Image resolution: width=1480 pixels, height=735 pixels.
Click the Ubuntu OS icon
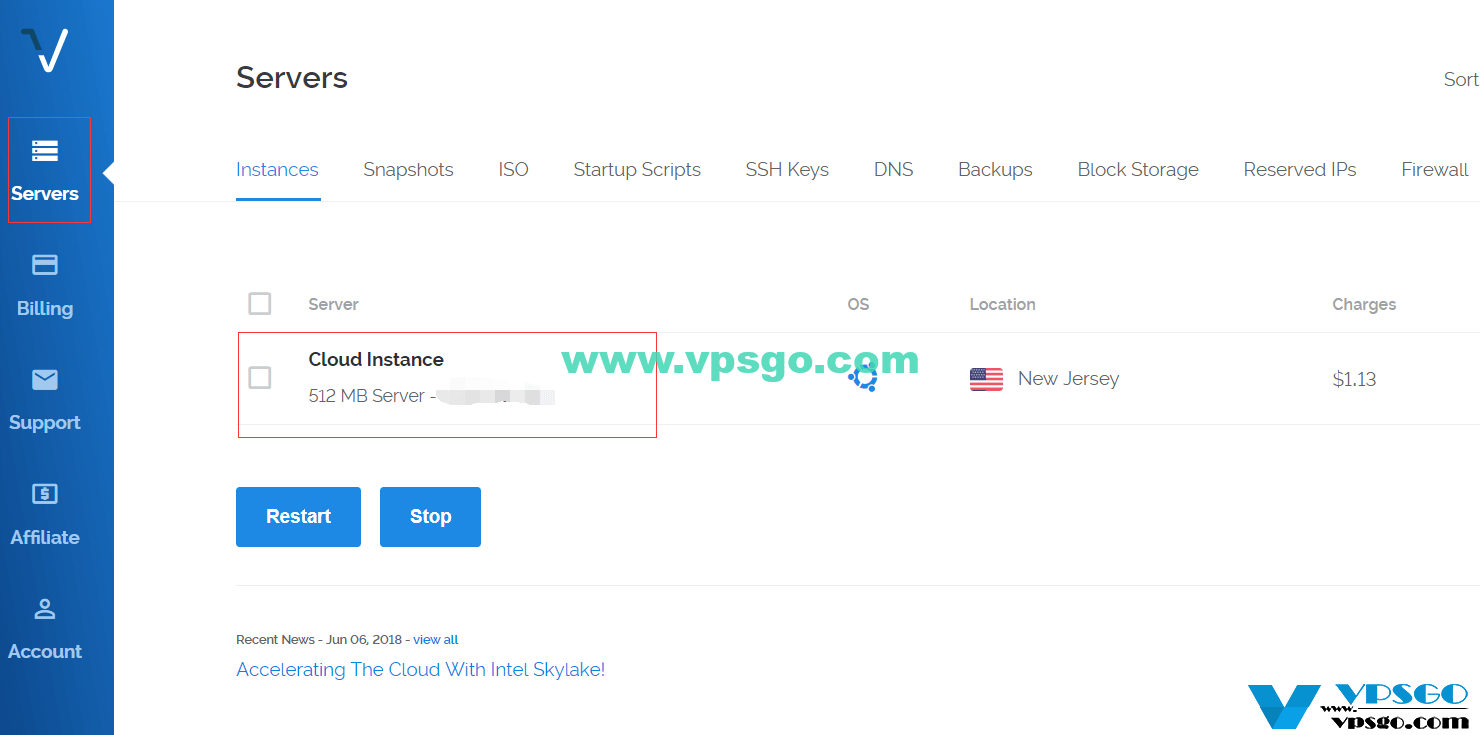tap(863, 377)
